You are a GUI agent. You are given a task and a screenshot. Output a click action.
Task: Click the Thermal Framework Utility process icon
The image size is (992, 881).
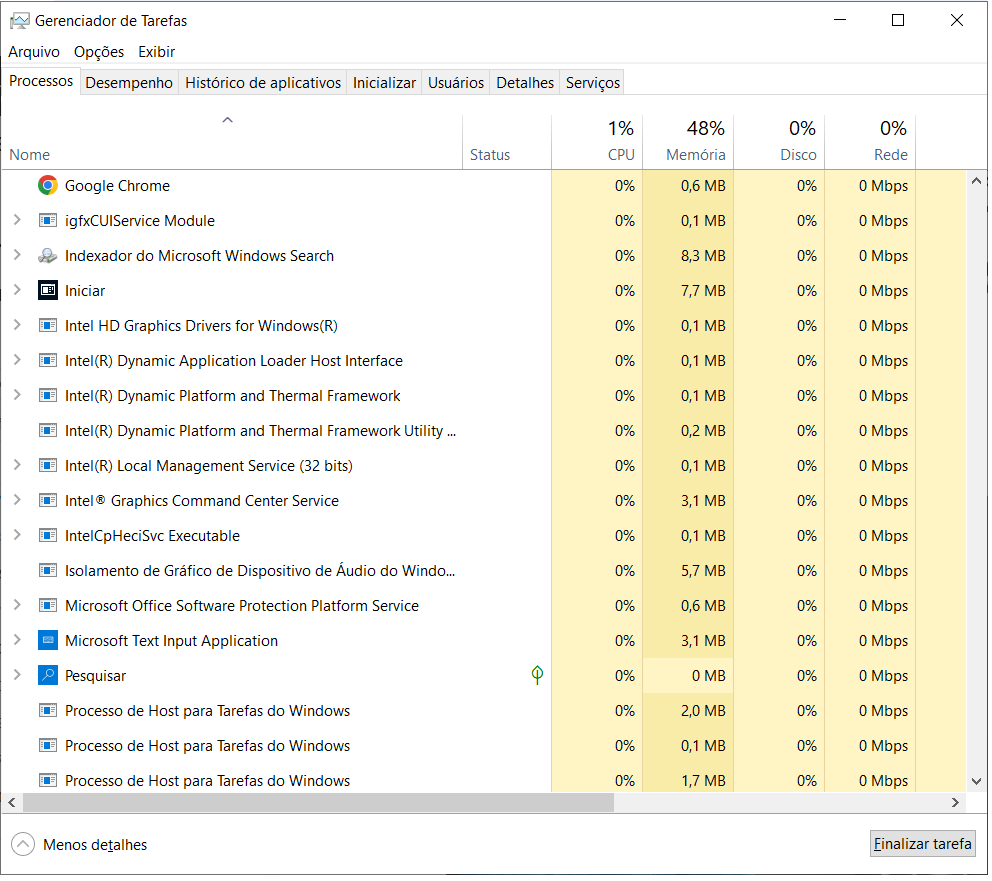coord(47,431)
